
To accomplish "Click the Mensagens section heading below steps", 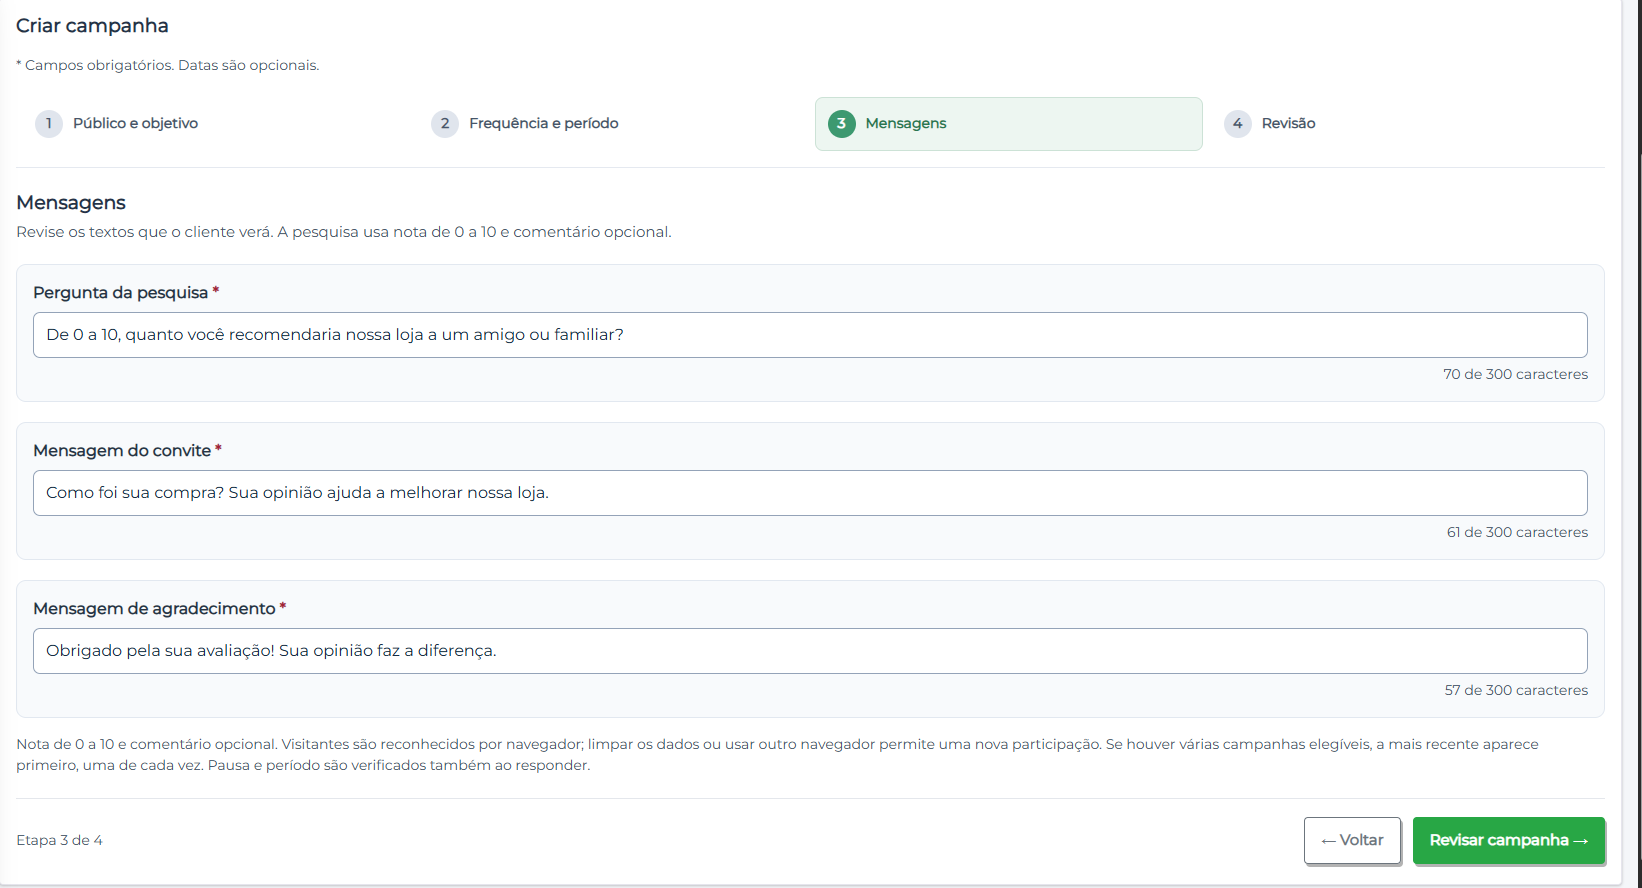I will coord(71,203).
